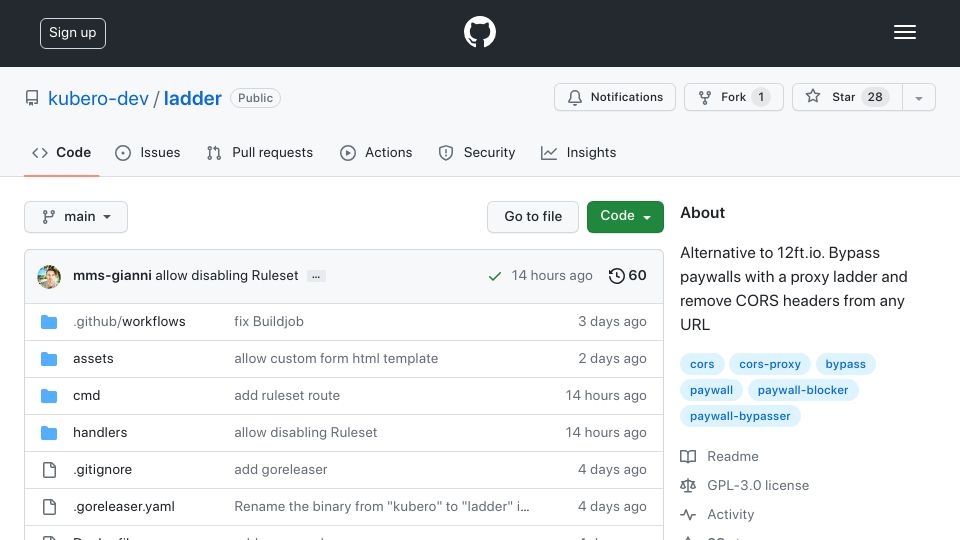Open the 'add goreleaser' commit message
960x540 pixels.
(280, 470)
